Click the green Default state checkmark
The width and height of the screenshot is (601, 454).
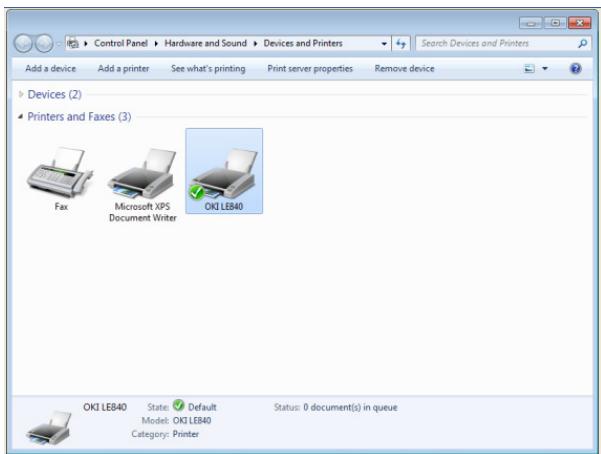click(178, 405)
